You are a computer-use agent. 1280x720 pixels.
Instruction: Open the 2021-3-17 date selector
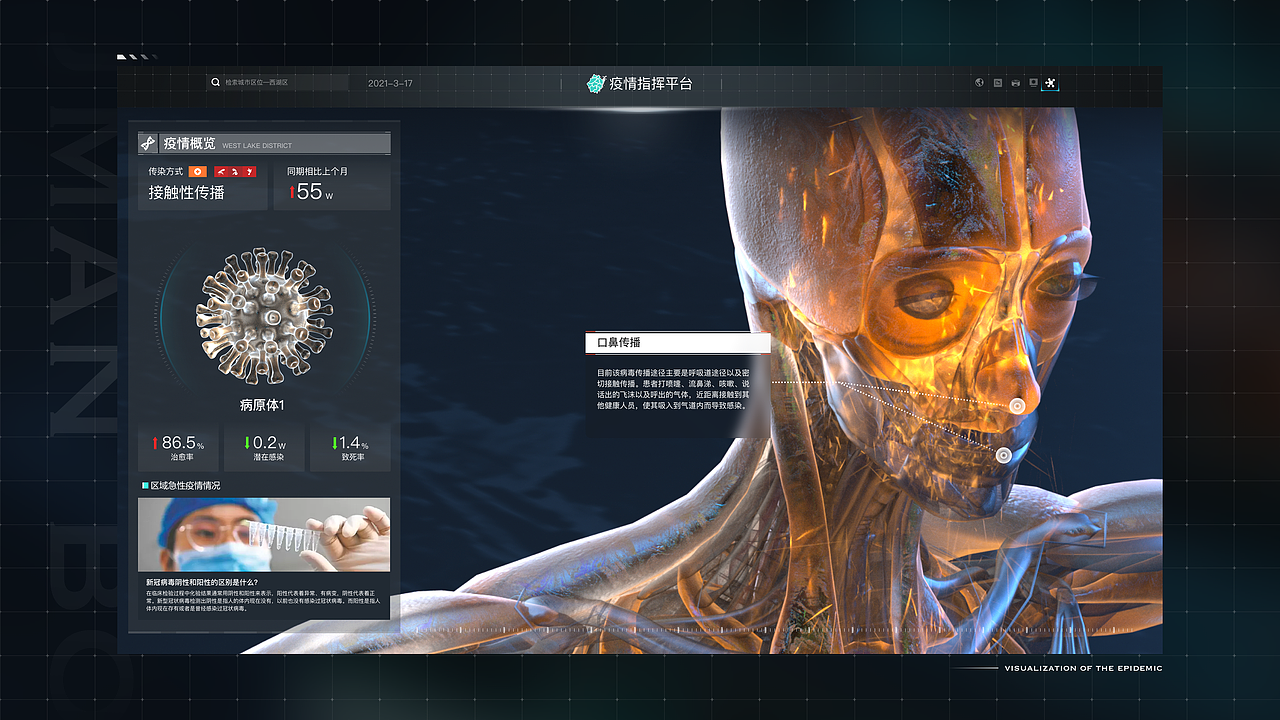[x=390, y=83]
